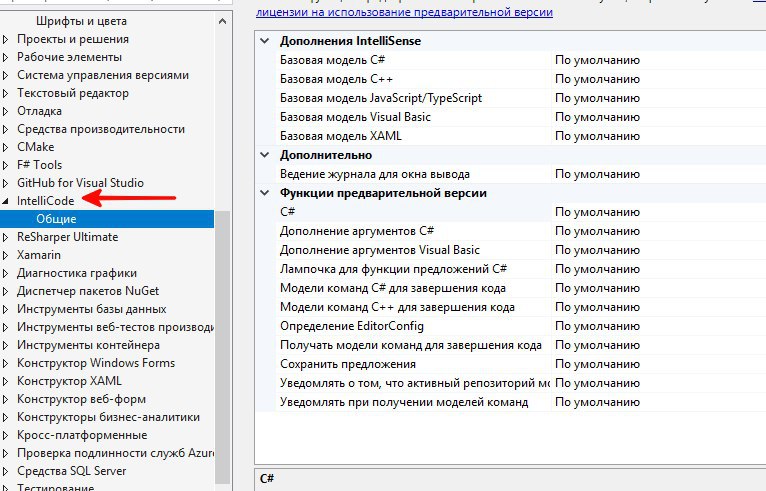
Task: Expand GitHub for Visual Studio node
Action: coord(5,183)
